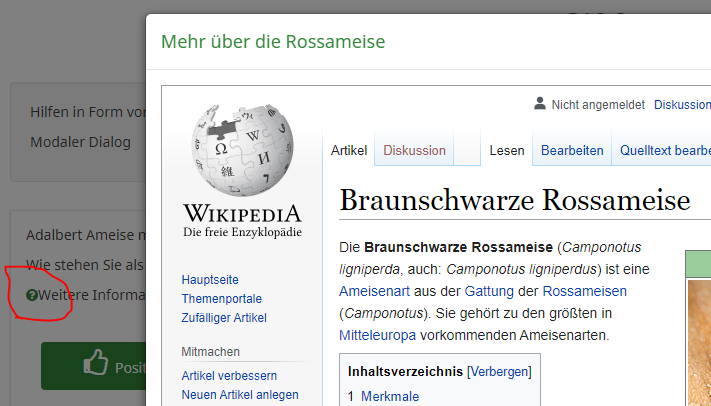Follow the Ameisenart link
This screenshot has height=406, width=711.
373,291
